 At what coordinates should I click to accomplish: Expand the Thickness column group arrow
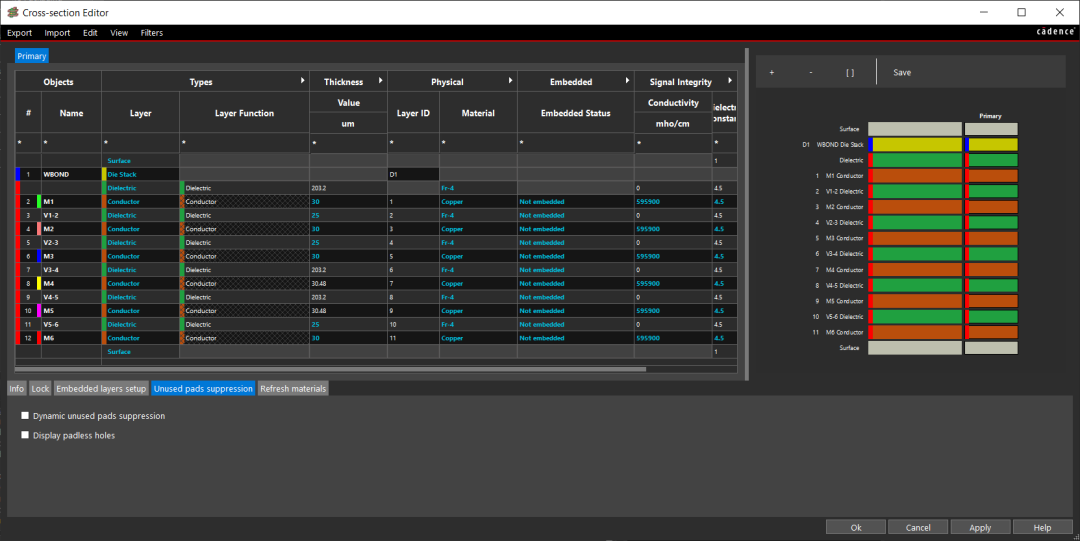pos(380,81)
